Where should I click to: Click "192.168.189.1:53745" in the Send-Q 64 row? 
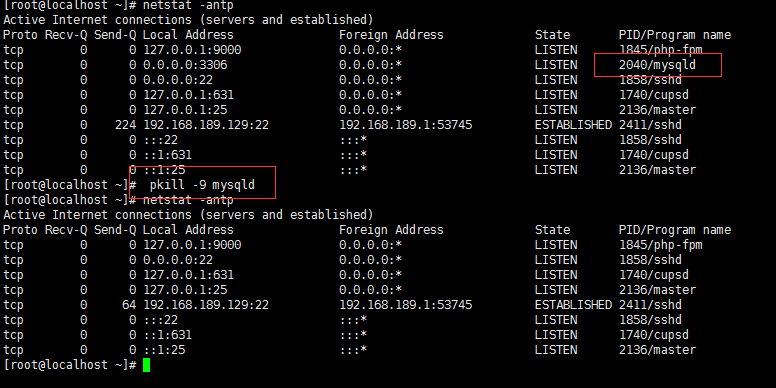pos(405,305)
